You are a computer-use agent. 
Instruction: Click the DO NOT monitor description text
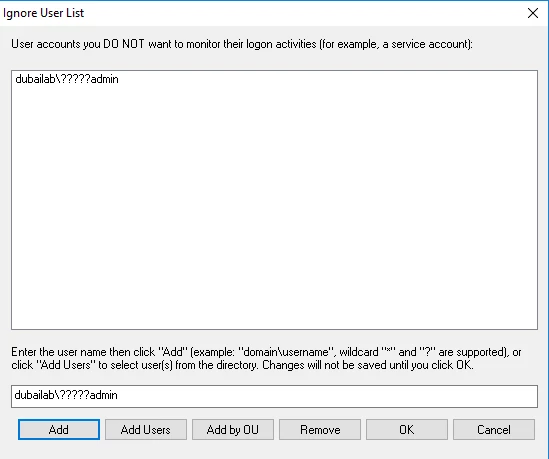click(x=242, y=44)
